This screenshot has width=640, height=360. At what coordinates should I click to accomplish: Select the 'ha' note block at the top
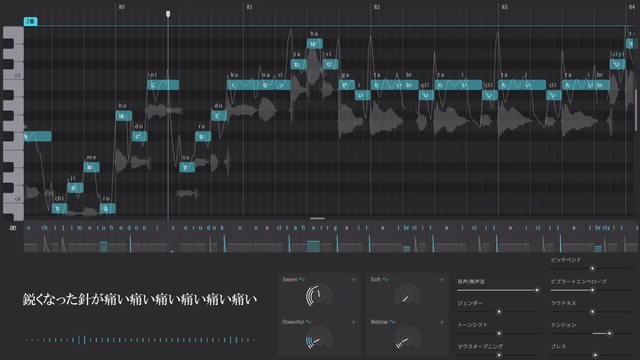[315, 44]
